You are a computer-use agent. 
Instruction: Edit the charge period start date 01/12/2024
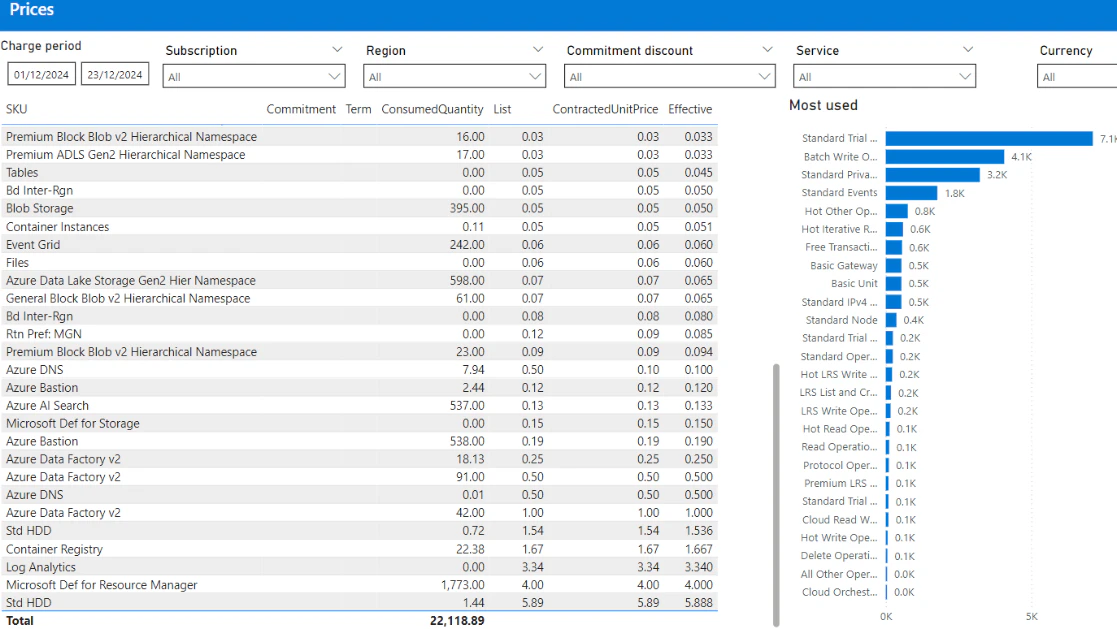point(41,74)
